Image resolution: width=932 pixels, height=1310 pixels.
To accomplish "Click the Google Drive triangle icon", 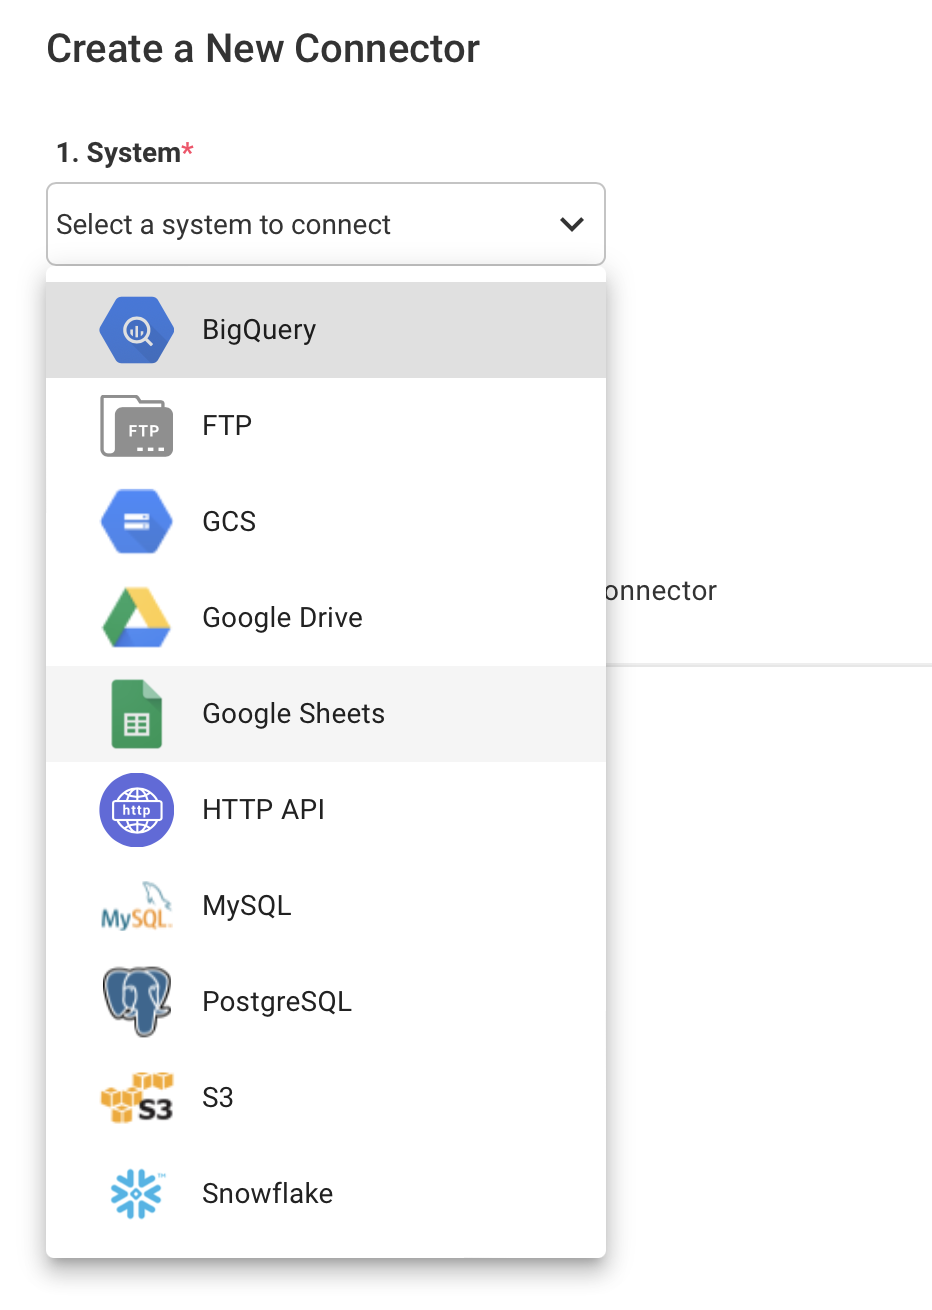I will (x=137, y=618).
